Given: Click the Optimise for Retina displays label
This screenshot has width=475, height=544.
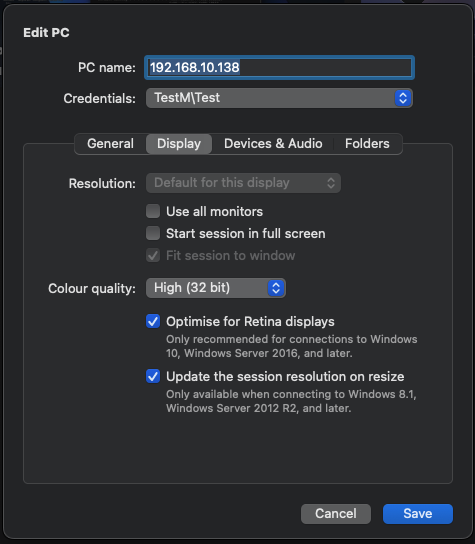Looking at the screenshot, I should click(x=250, y=322).
